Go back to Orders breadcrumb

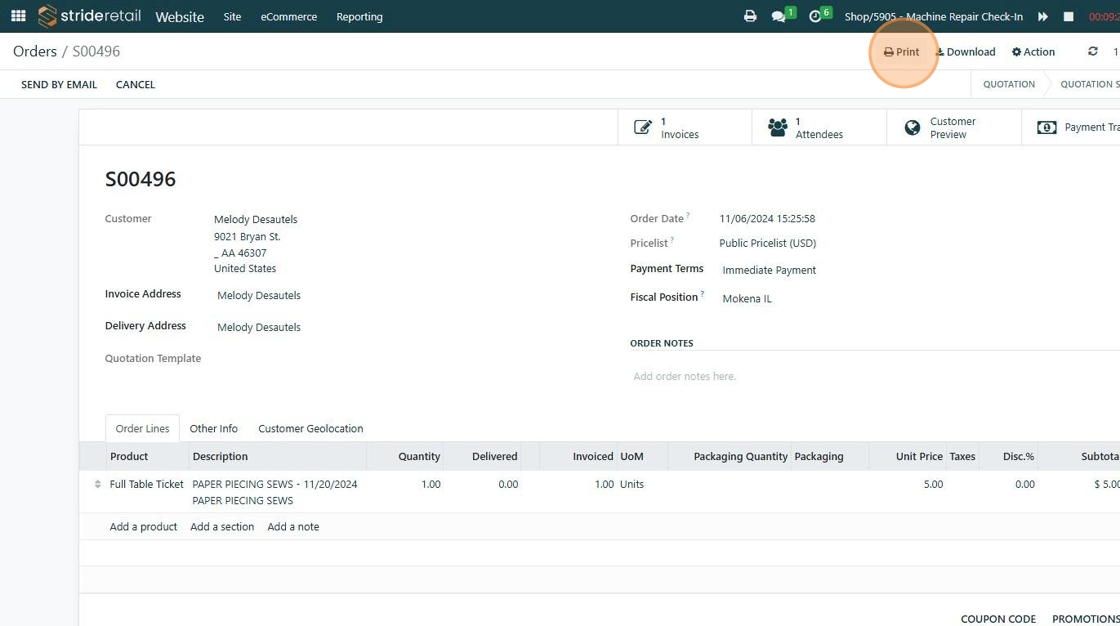coord(34,51)
